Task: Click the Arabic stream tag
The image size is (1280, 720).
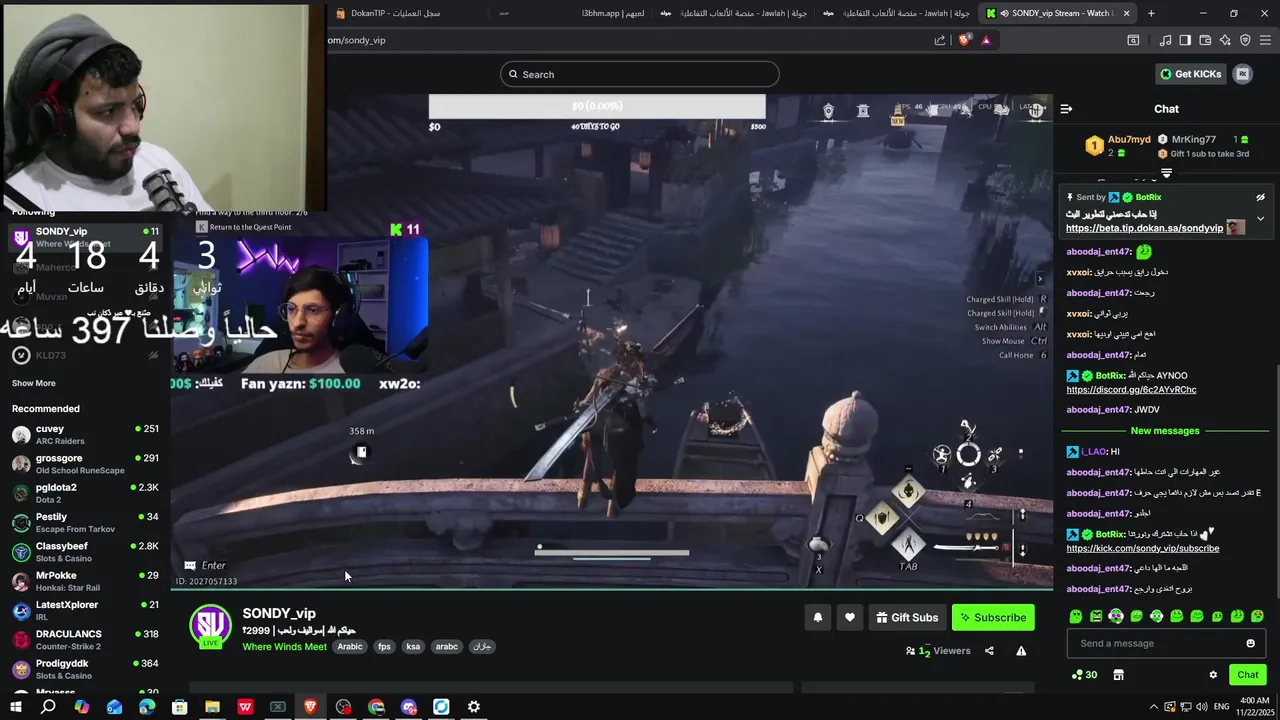Action: click(350, 647)
